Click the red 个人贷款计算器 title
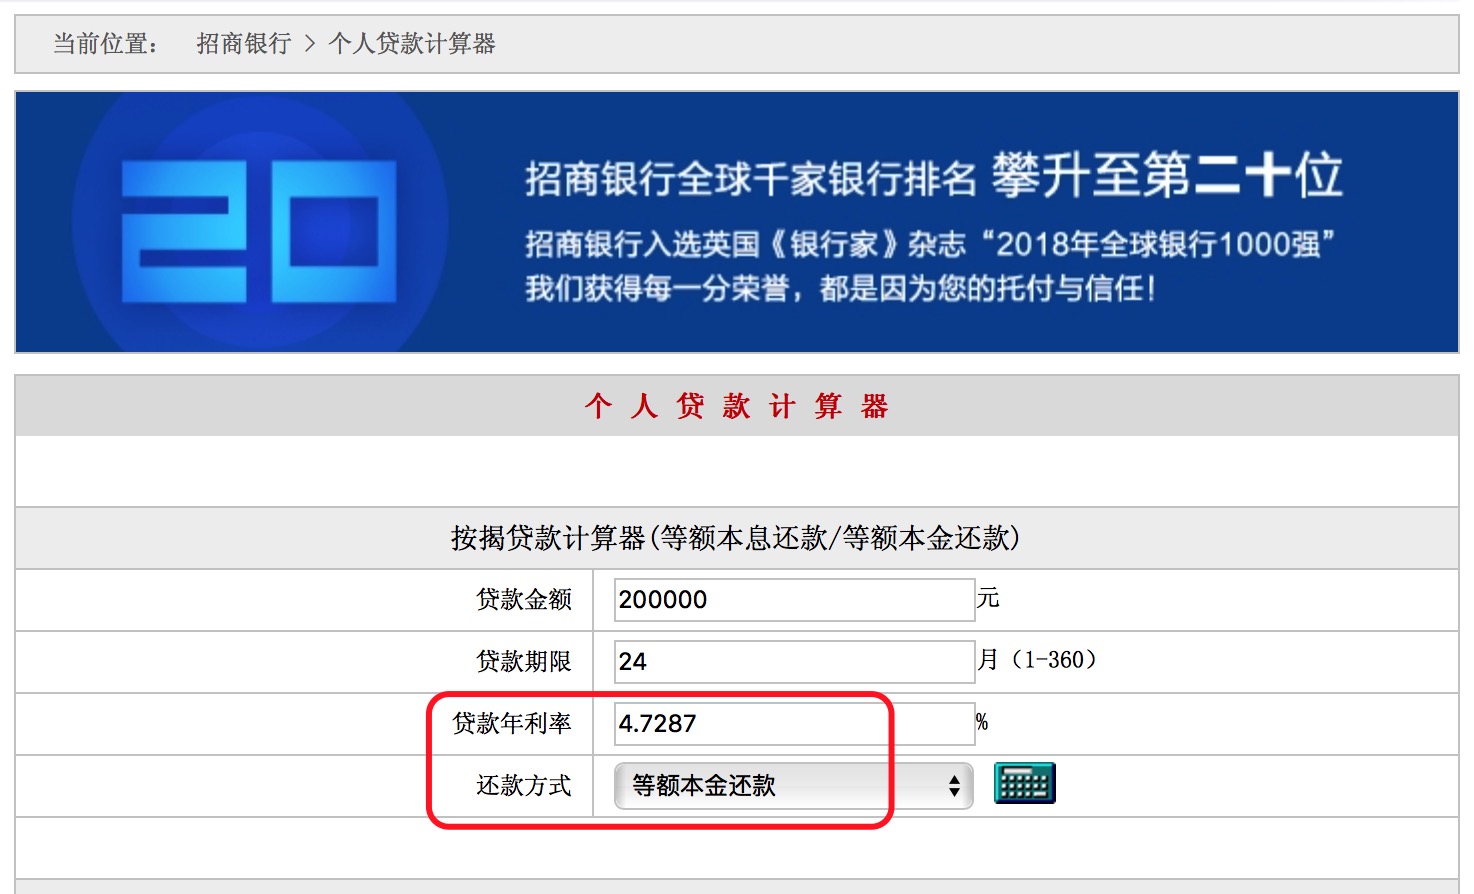 point(737,406)
